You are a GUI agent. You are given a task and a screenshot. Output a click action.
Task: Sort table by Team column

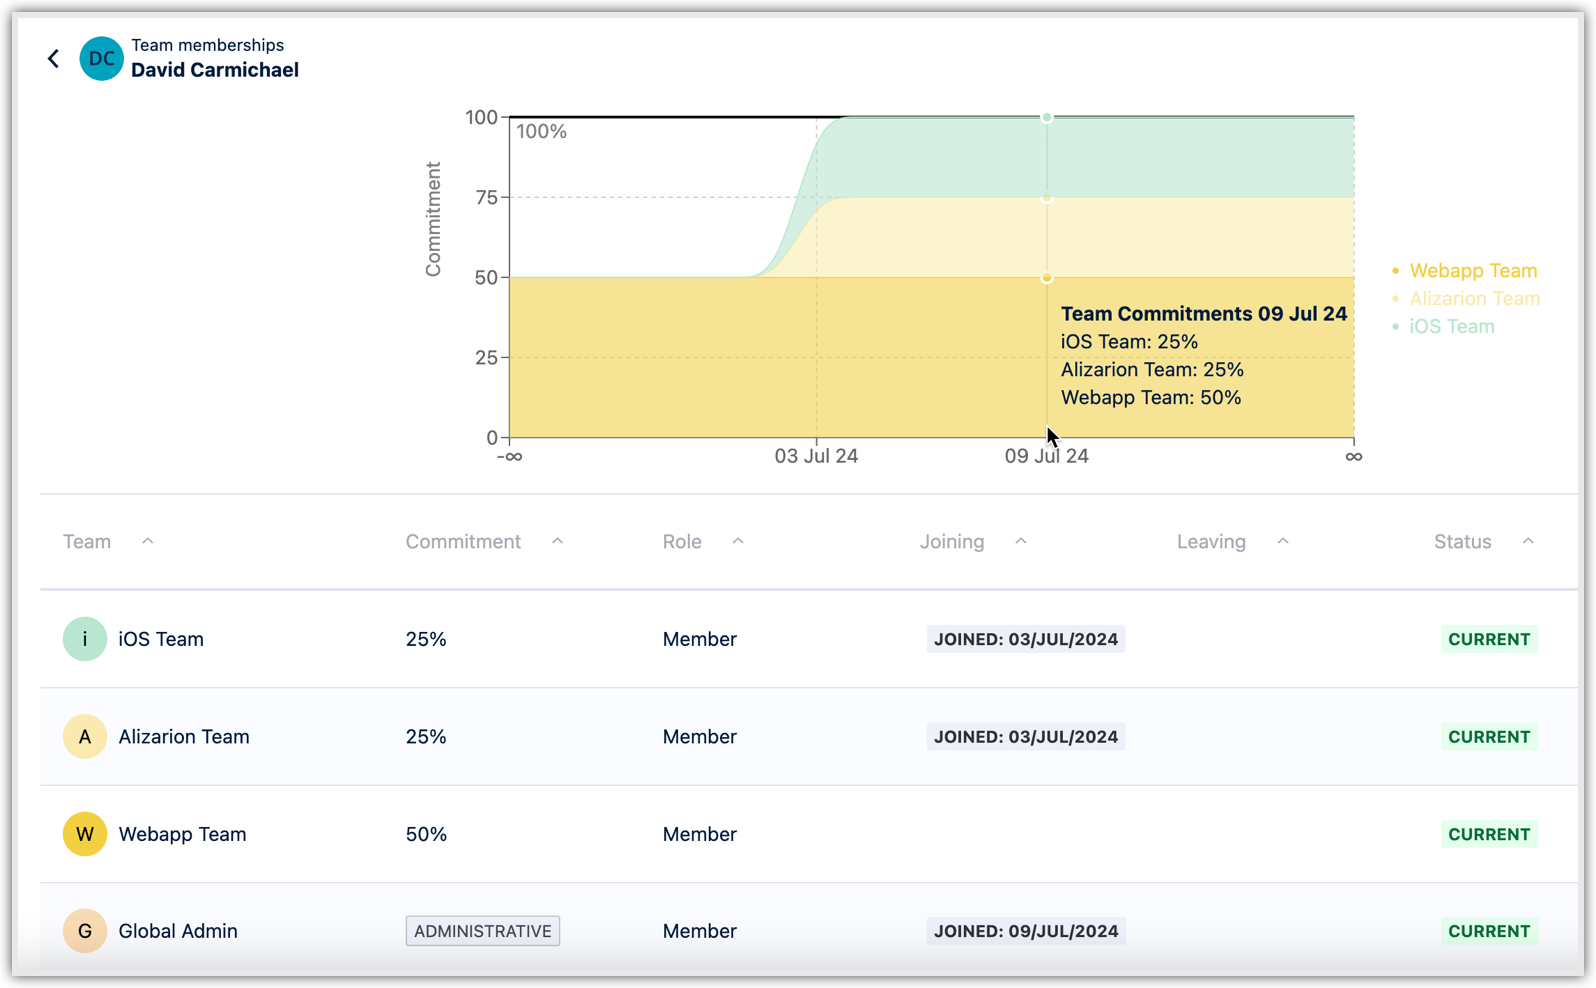(88, 542)
